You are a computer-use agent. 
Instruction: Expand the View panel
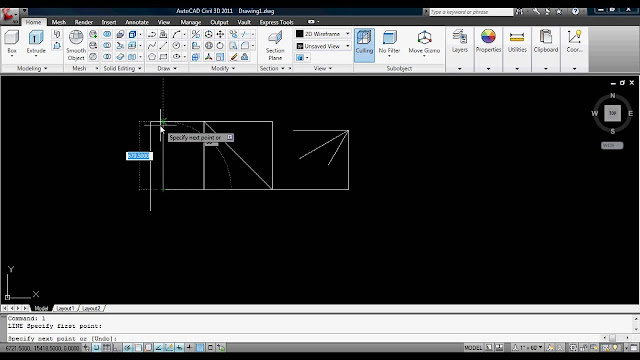click(322, 69)
